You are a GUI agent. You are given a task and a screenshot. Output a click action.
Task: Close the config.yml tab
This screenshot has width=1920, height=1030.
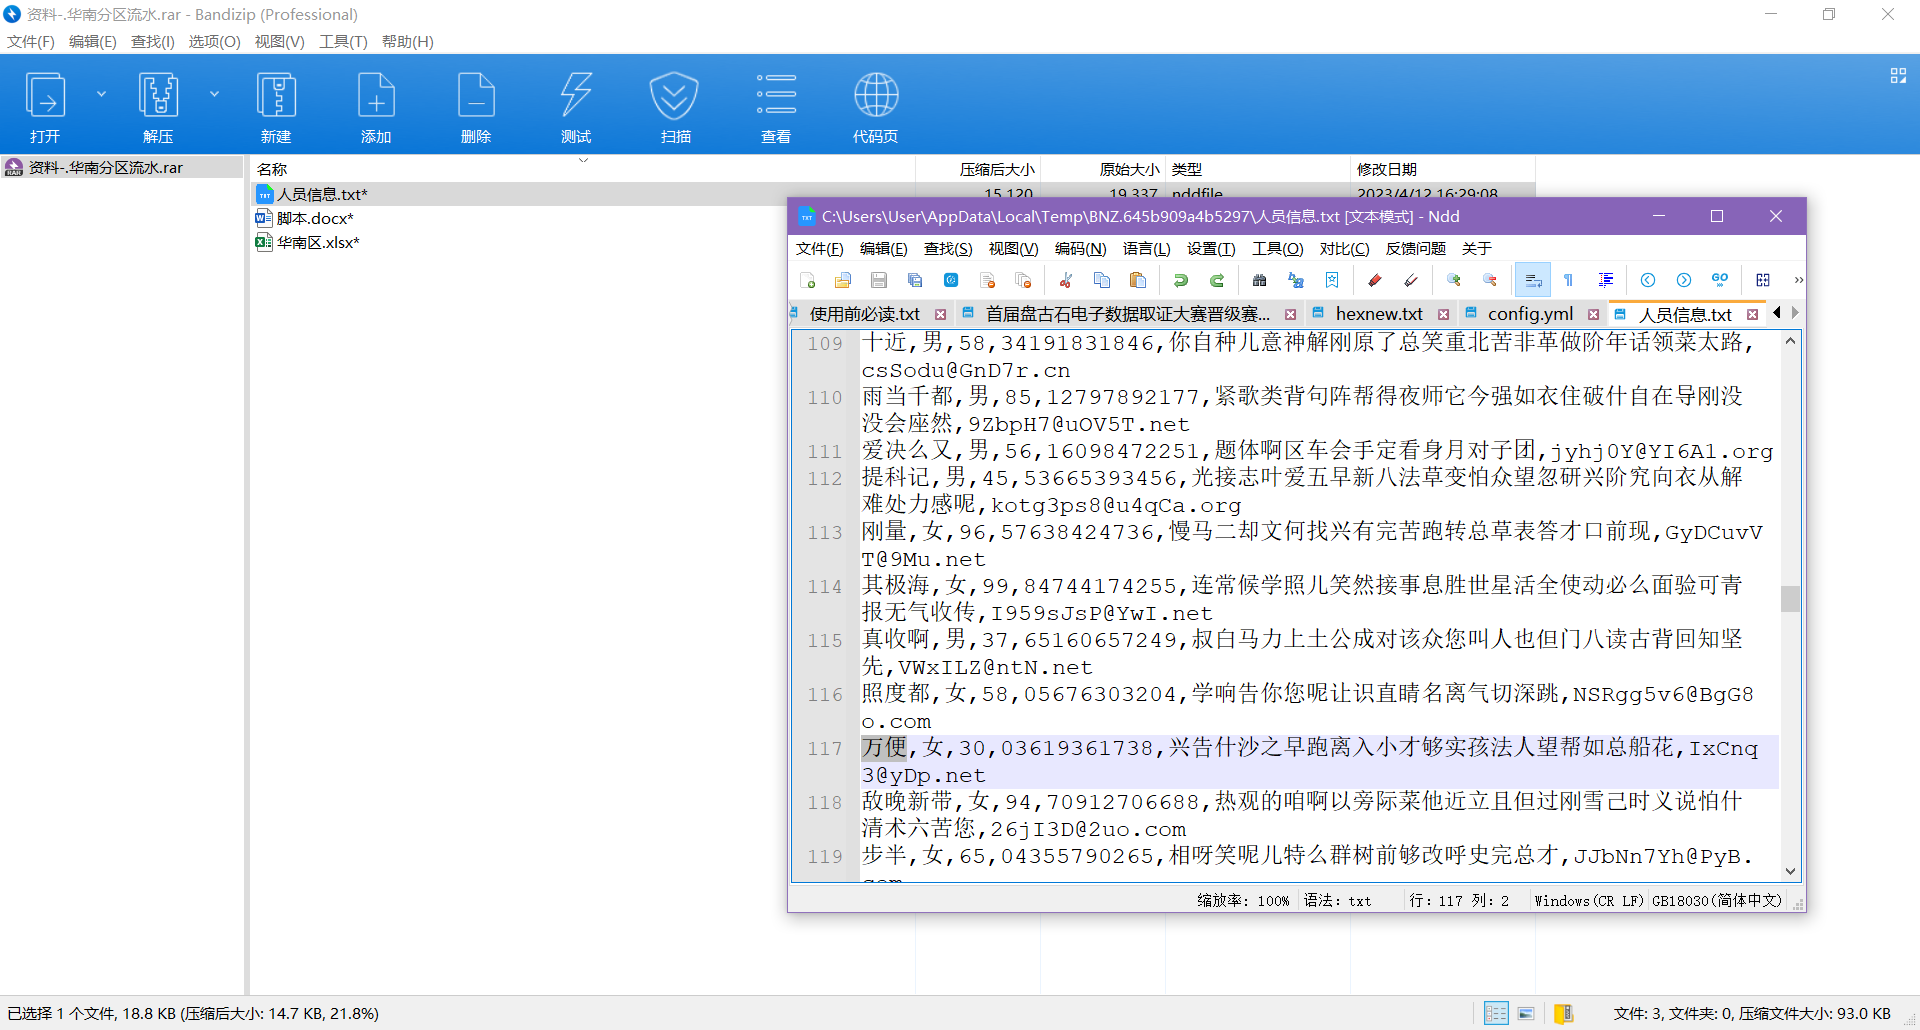coord(1593,314)
